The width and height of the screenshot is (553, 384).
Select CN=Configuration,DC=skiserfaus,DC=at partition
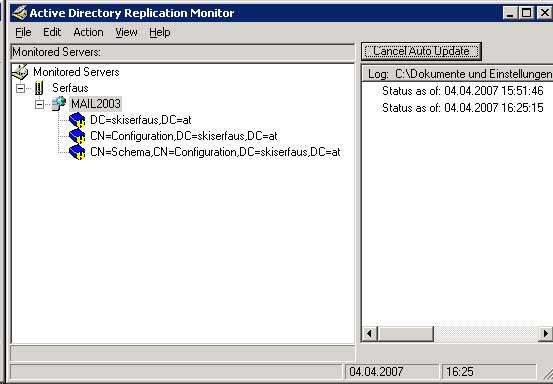pyautogui.click(x=184, y=136)
